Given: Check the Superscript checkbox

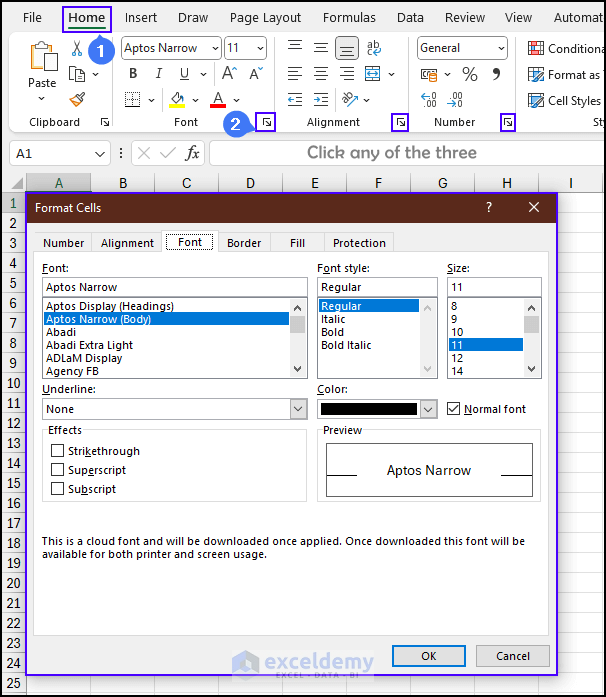Looking at the screenshot, I should 57,470.
